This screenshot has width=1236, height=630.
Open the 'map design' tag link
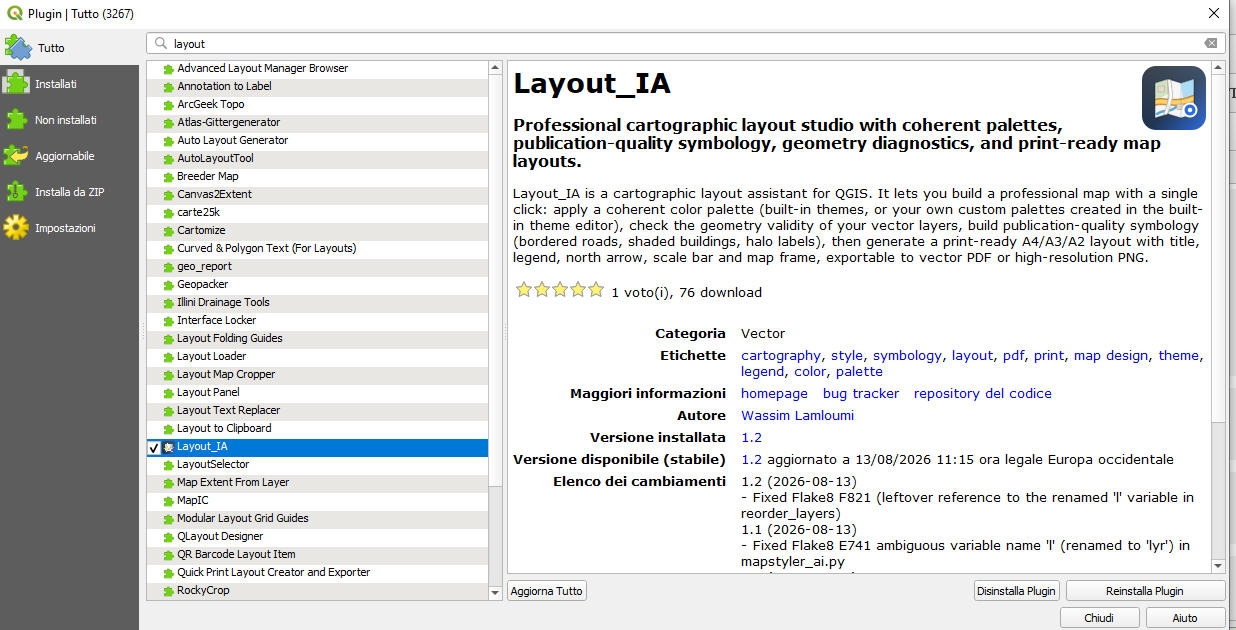click(x=1112, y=355)
